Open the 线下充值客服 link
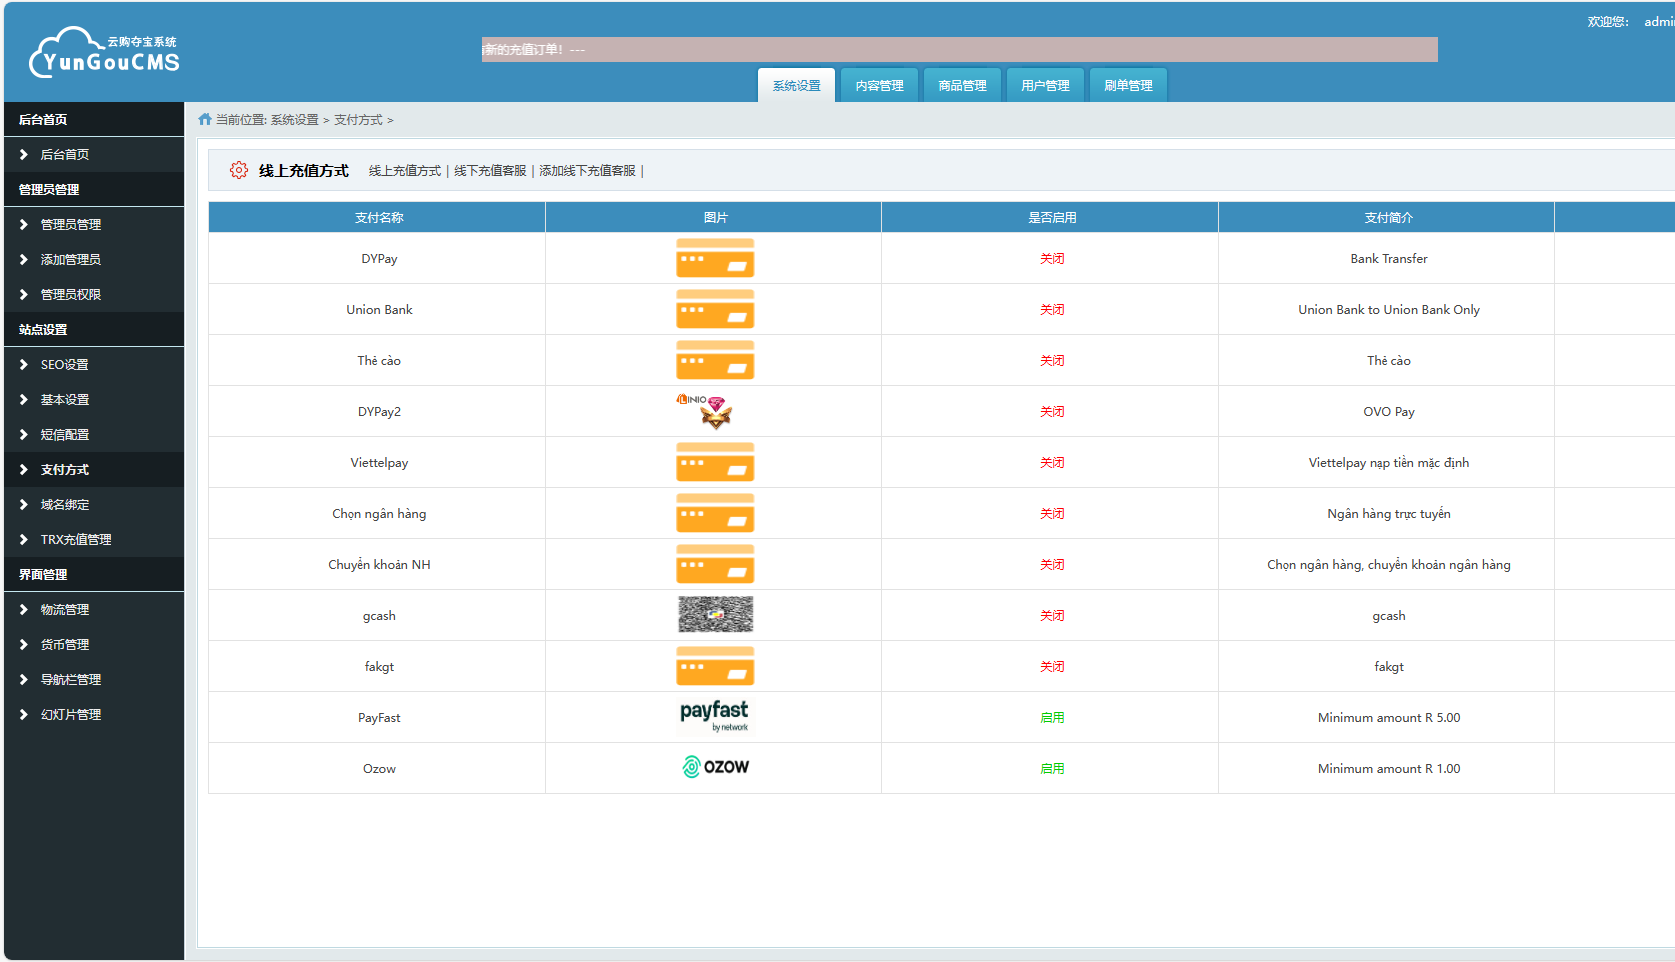The image size is (1675, 962). pyautogui.click(x=490, y=171)
